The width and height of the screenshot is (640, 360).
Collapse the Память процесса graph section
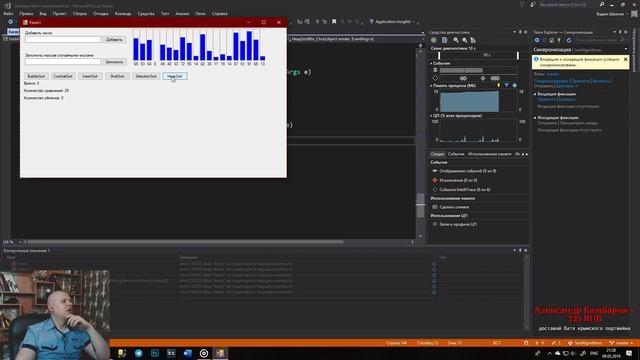coord(431,86)
